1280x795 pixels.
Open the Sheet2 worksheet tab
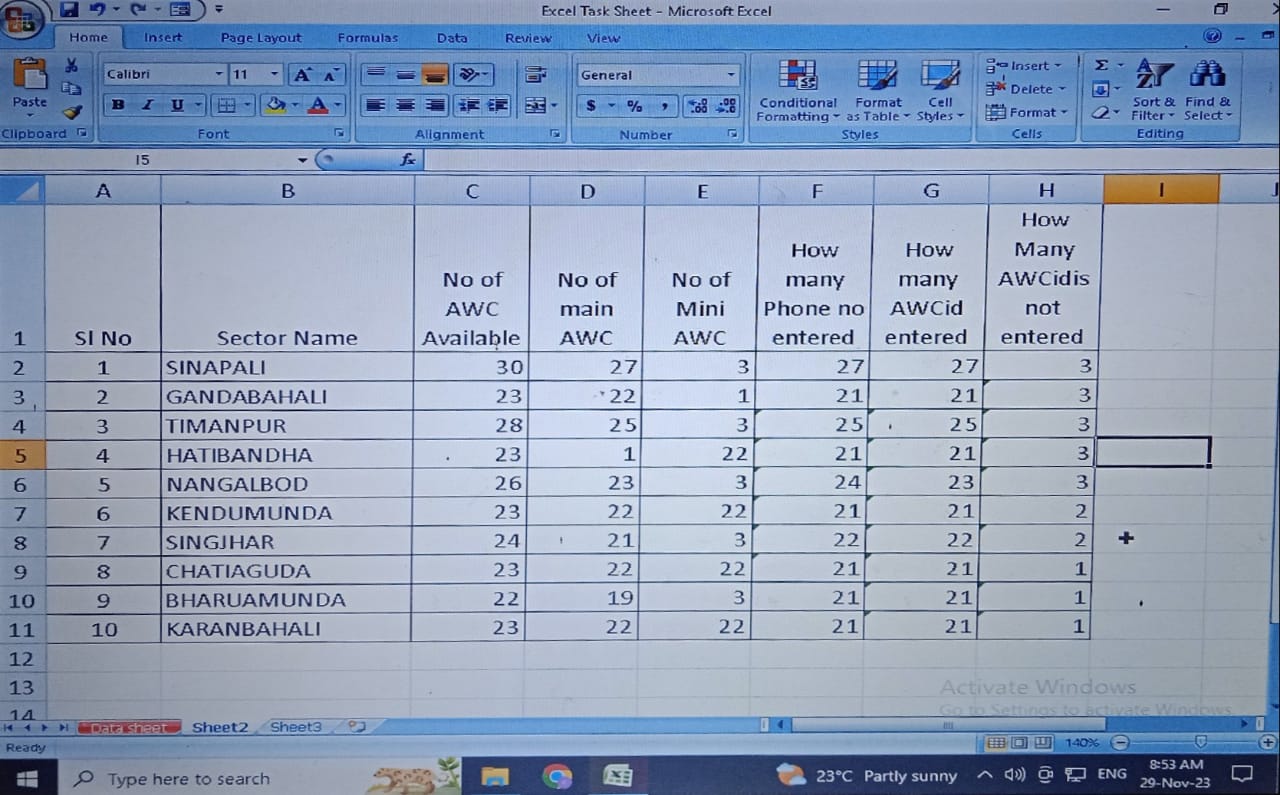[x=219, y=727]
